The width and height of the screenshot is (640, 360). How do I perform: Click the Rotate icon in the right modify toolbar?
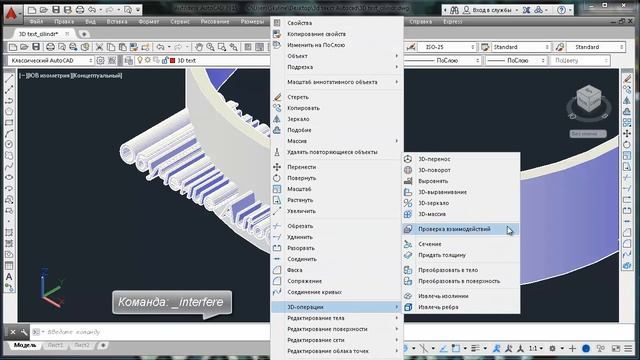(627, 144)
